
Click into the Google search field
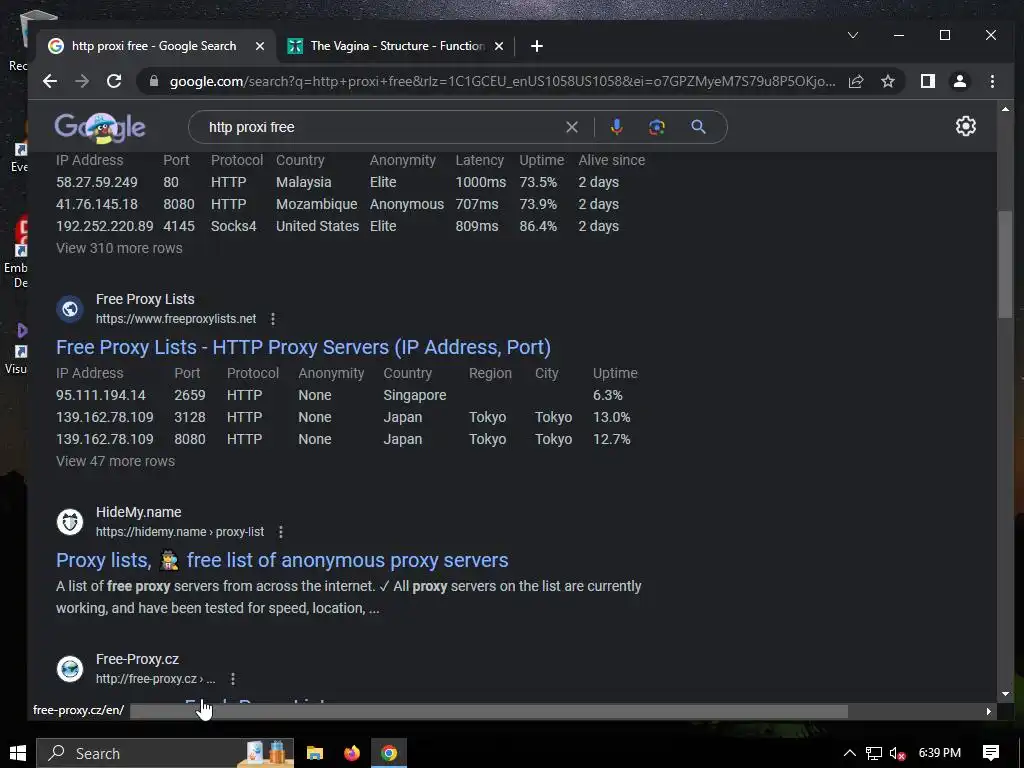point(382,127)
